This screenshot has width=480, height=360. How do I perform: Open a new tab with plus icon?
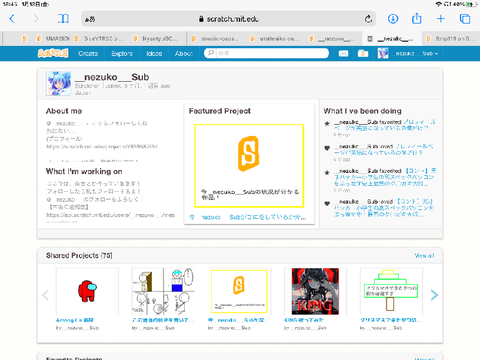click(x=441, y=19)
